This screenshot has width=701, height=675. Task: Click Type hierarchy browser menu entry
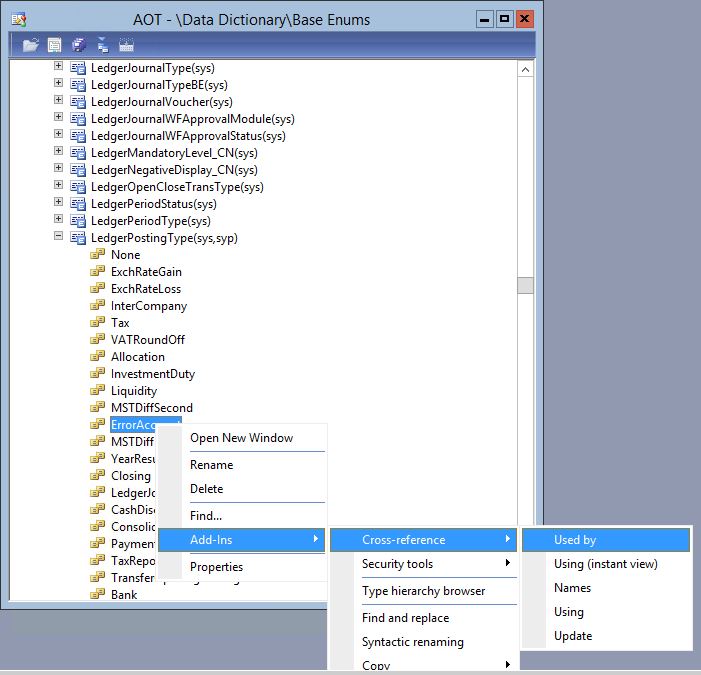423,591
